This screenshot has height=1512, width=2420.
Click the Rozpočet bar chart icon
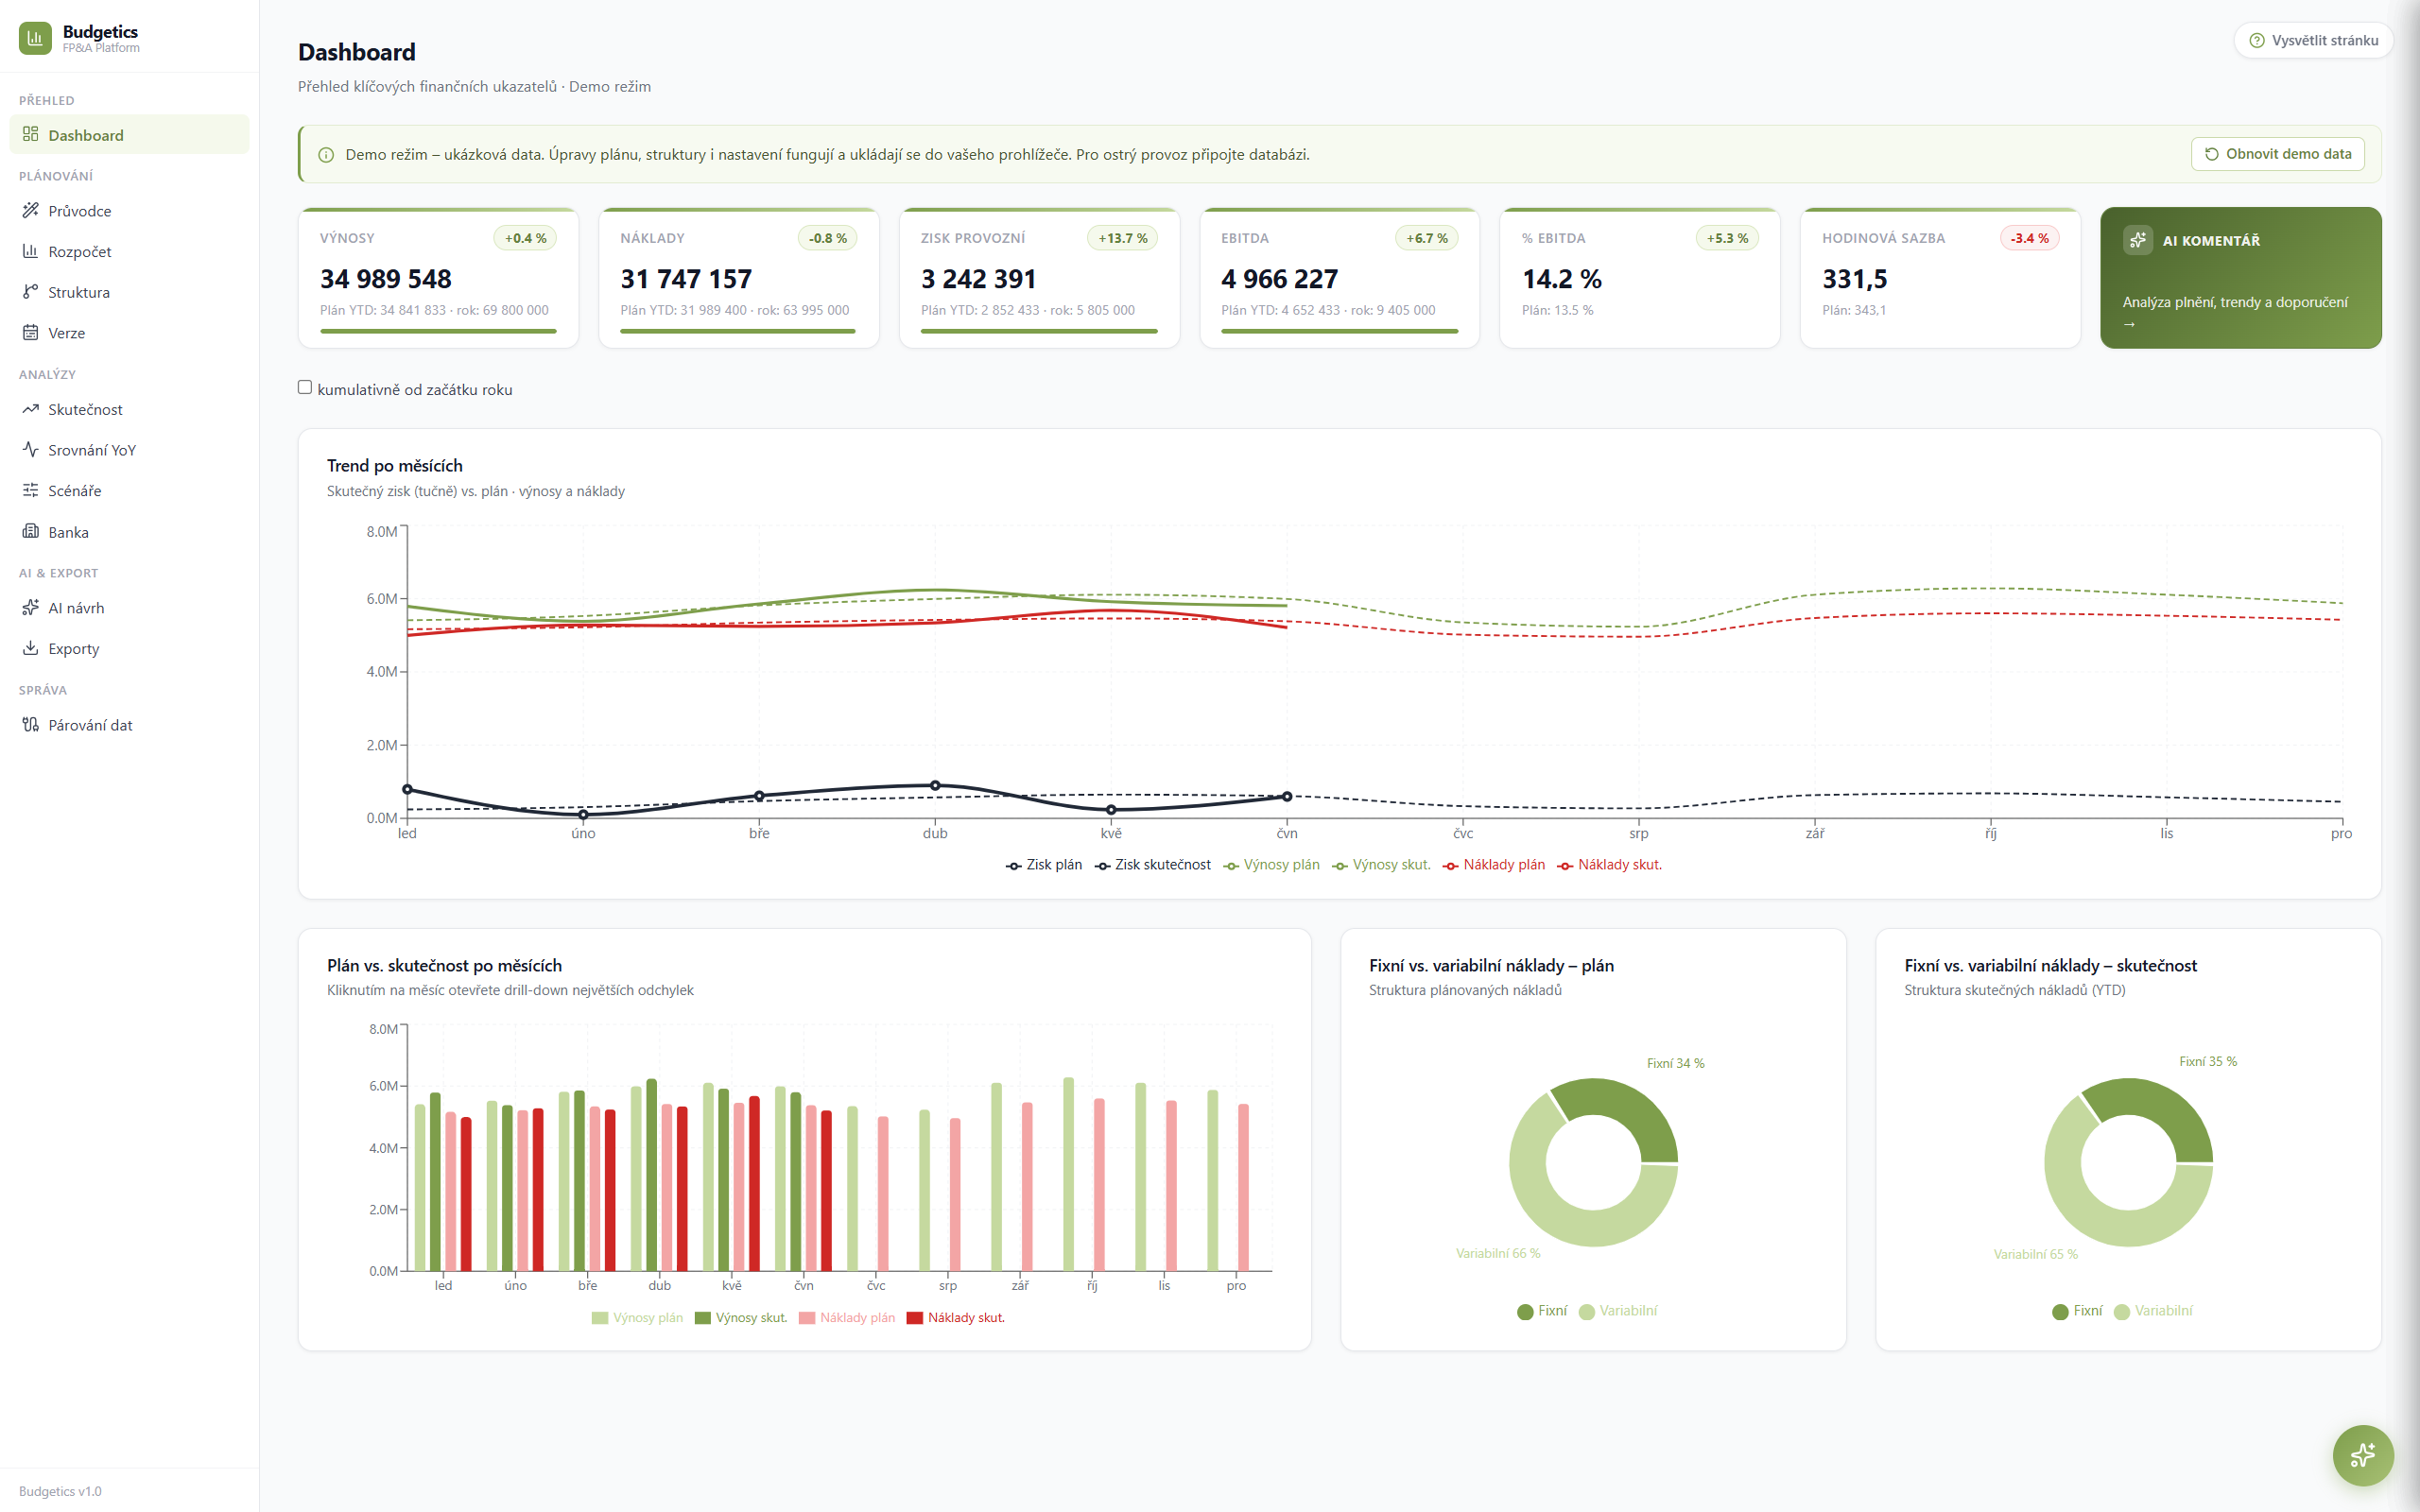click(31, 251)
